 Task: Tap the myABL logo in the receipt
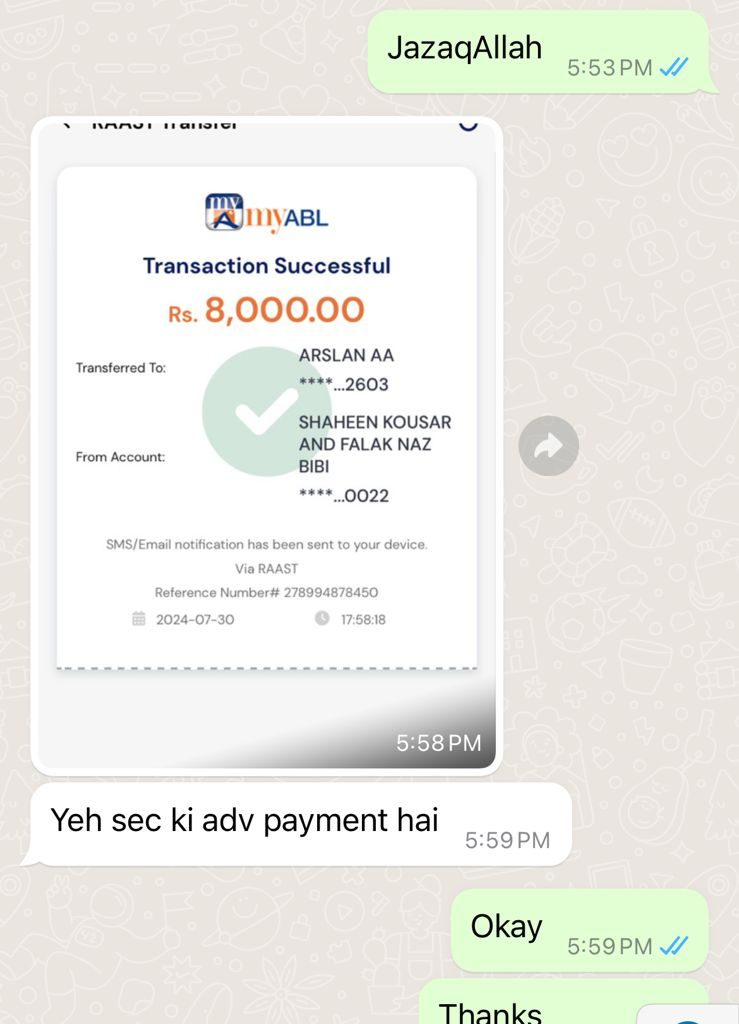[x=266, y=213]
